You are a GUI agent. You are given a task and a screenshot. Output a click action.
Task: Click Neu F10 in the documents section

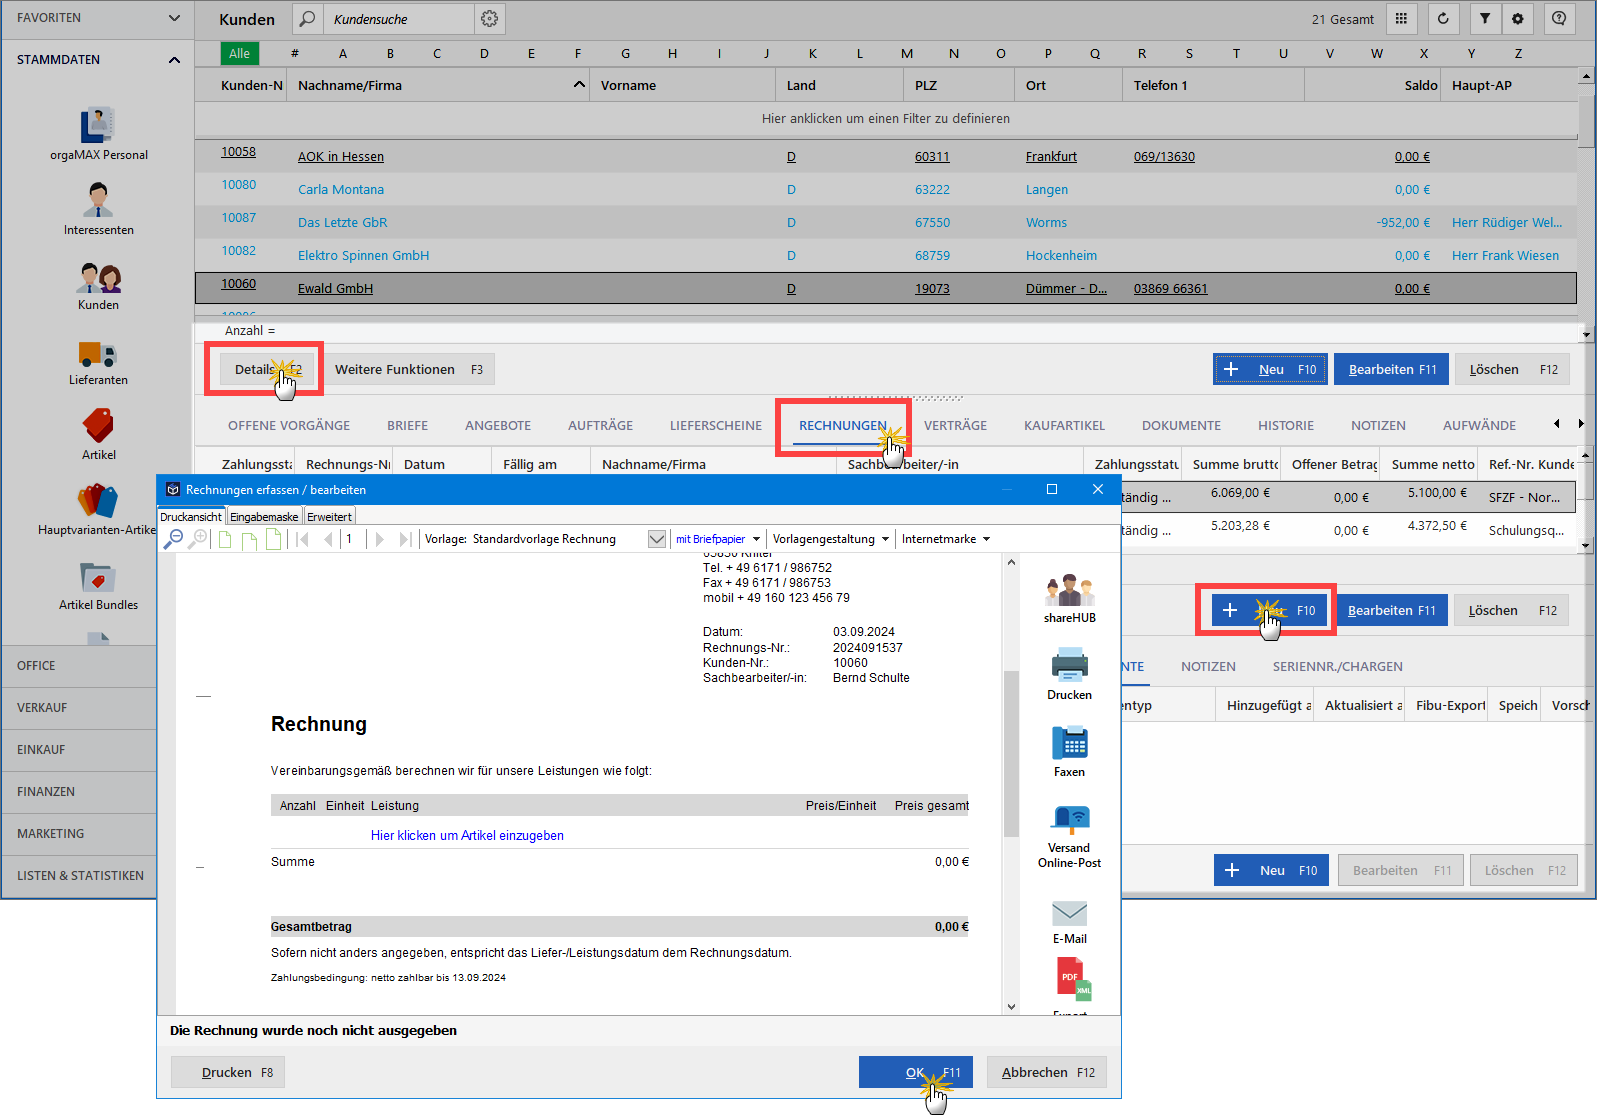pyautogui.click(x=1271, y=870)
